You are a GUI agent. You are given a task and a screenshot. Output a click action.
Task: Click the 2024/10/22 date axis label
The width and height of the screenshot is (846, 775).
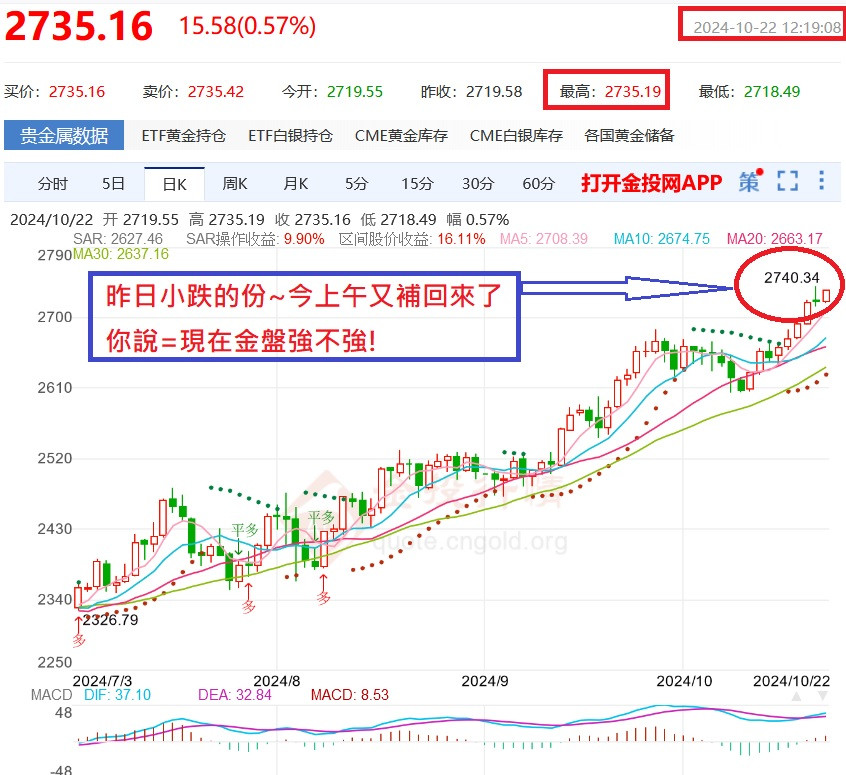pos(792,681)
